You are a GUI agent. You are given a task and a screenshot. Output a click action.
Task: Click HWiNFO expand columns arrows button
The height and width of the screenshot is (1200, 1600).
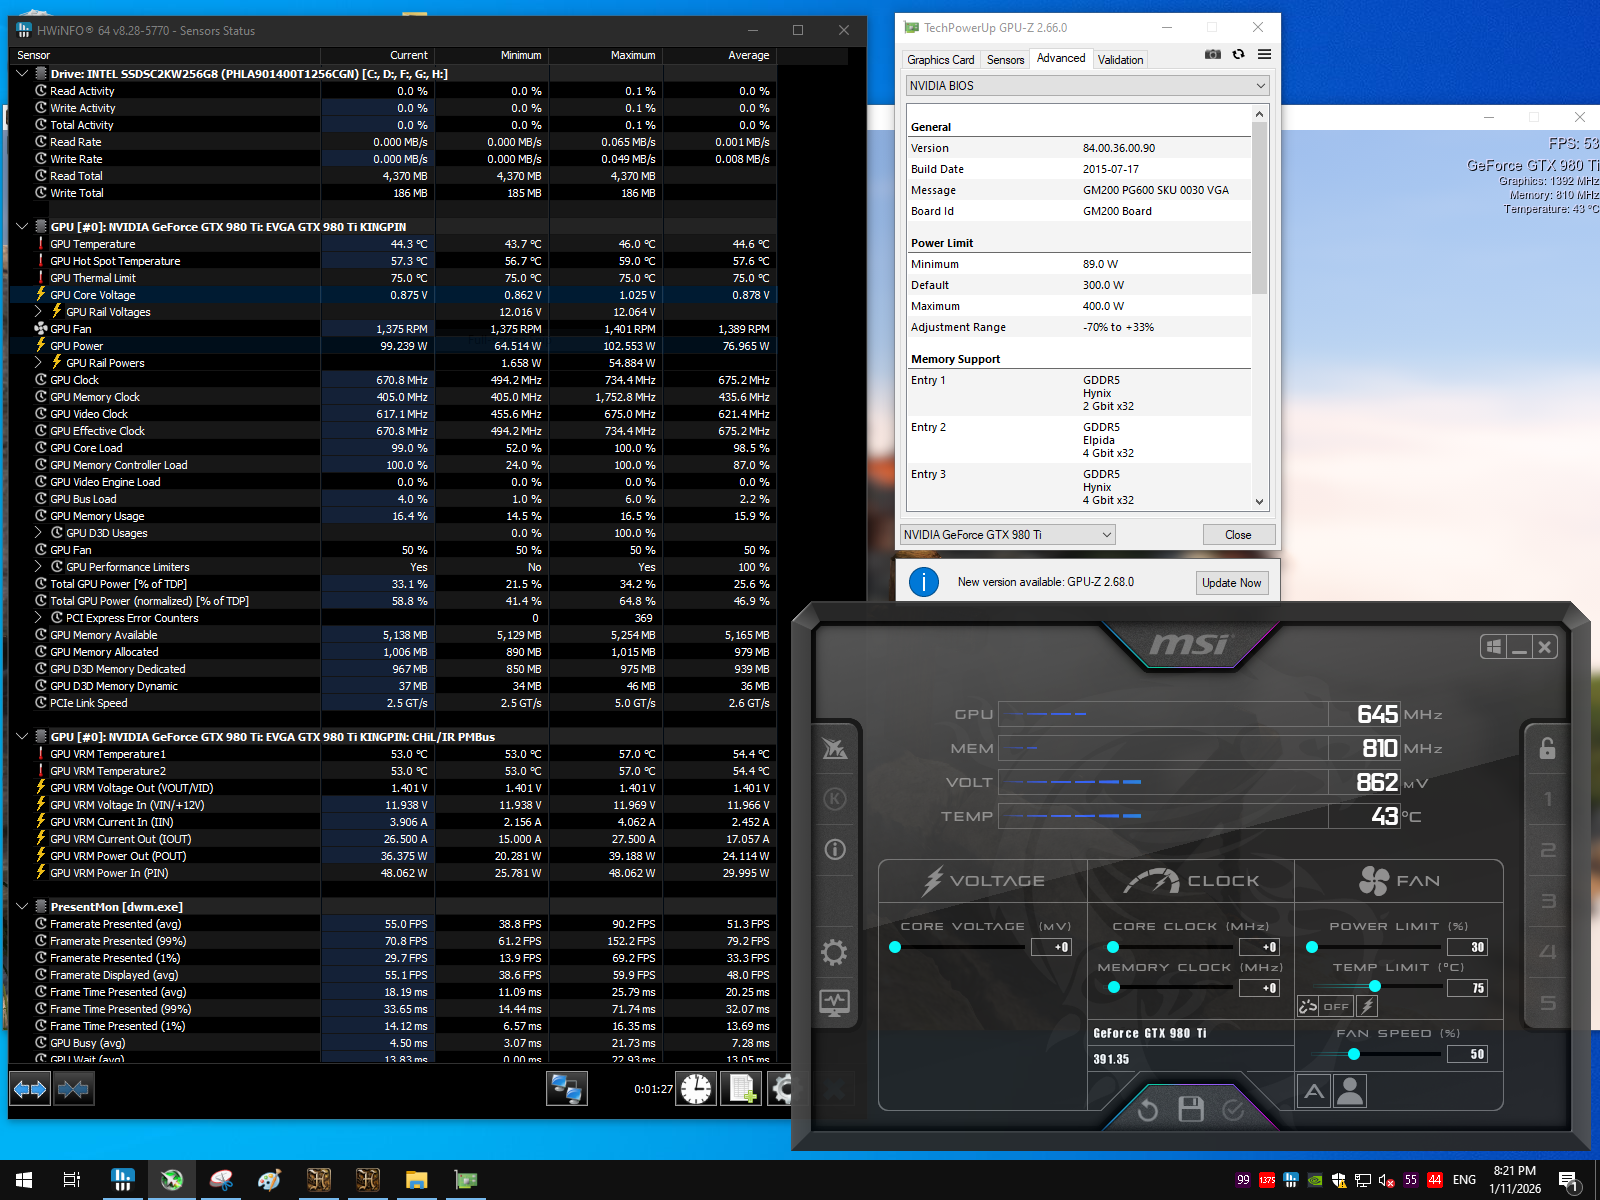coord(30,1089)
